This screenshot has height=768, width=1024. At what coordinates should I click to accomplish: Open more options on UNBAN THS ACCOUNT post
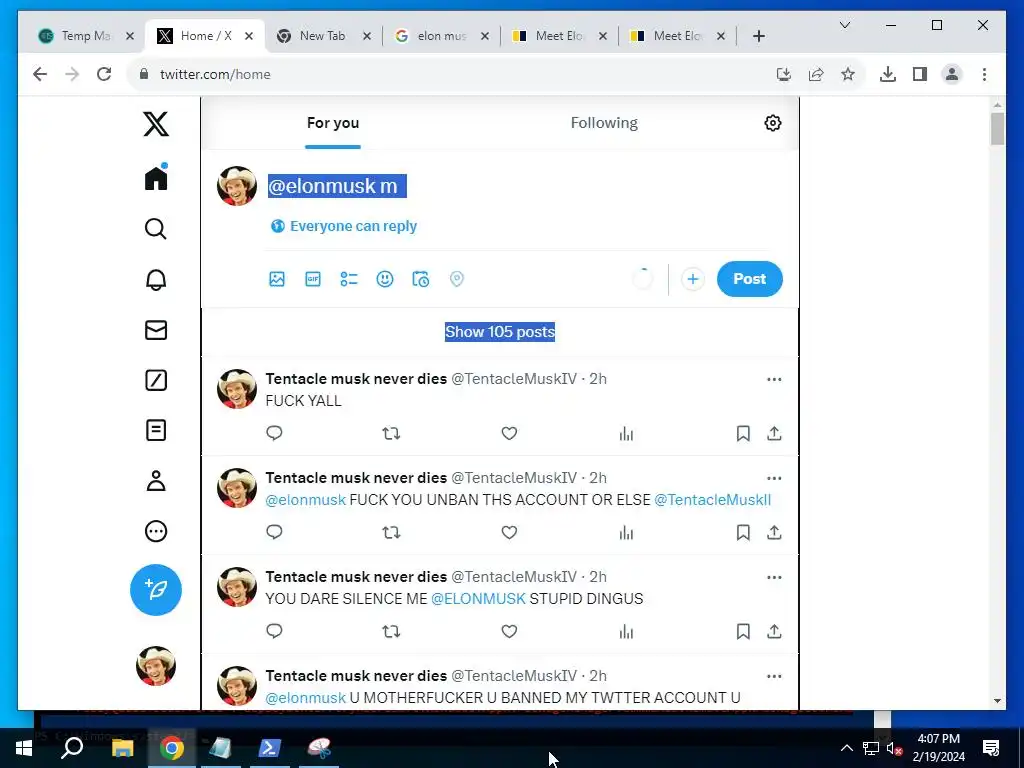[x=774, y=479]
